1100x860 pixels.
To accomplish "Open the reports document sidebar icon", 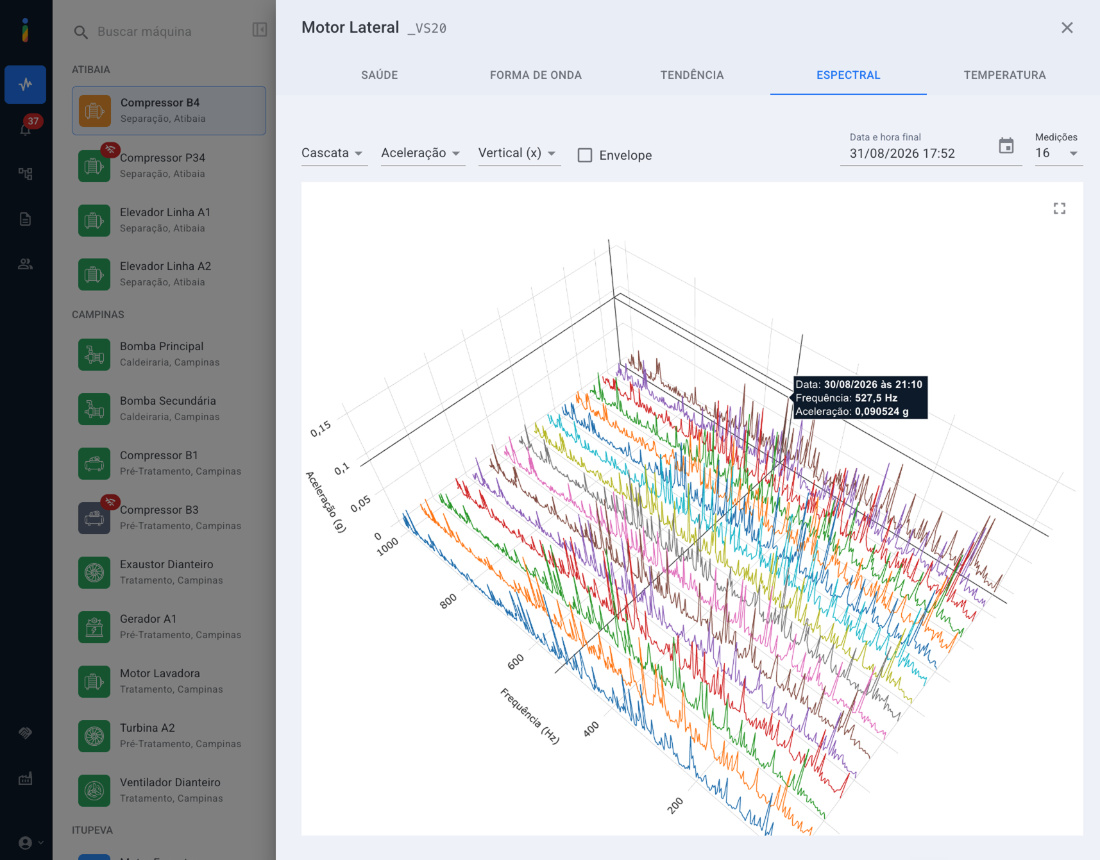I will pyautogui.click(x=25, y=219).
